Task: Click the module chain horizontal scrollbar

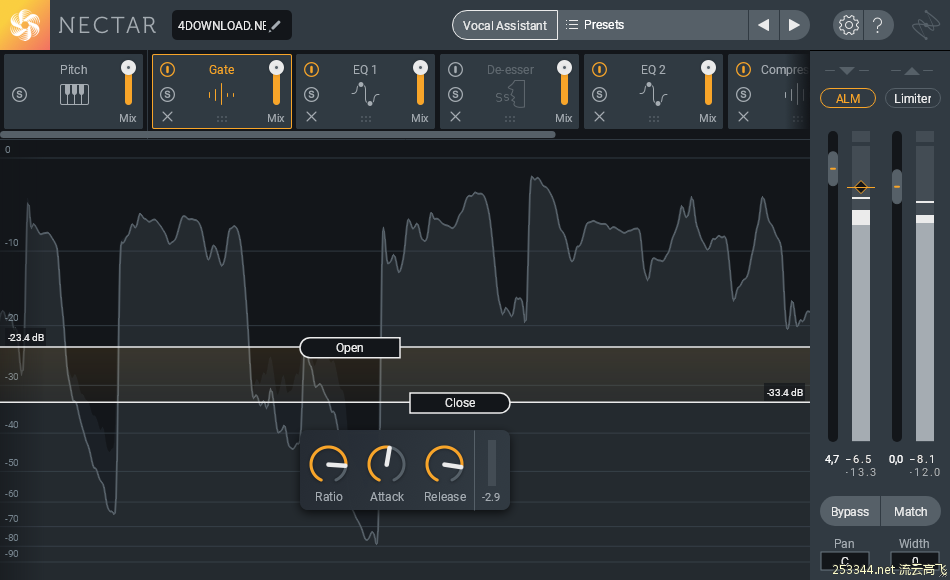Action: tap(278, 135)
